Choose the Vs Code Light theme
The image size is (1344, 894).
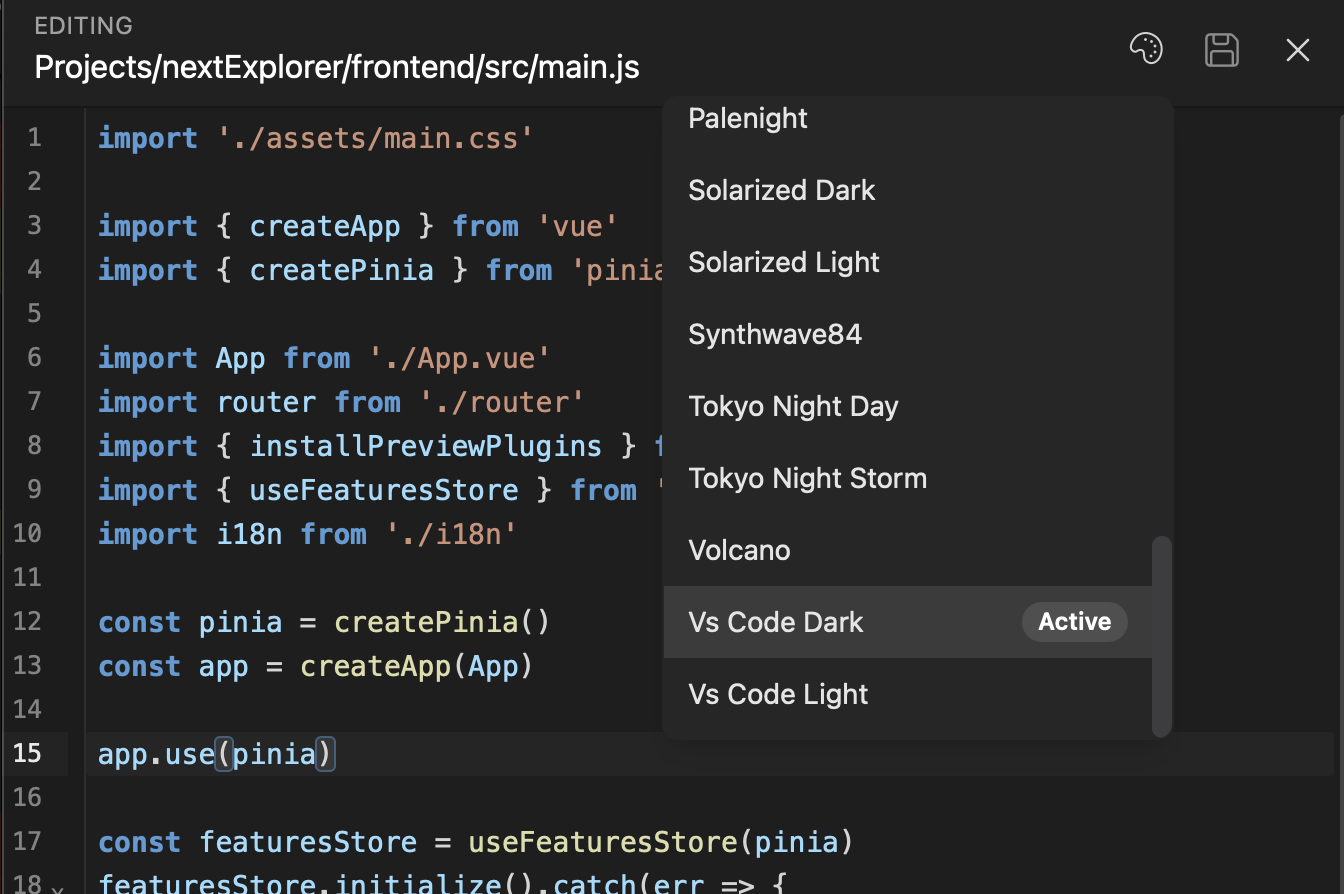(908, 694)
